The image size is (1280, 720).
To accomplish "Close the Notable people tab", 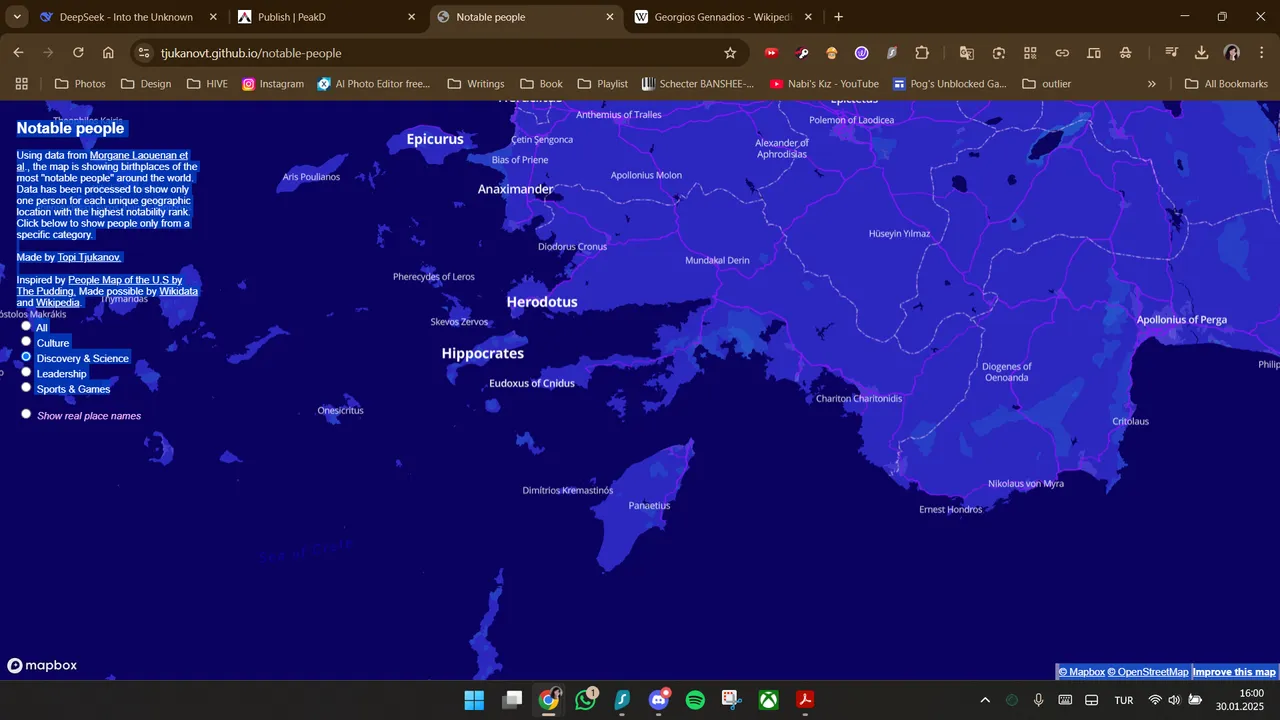I will click(x=610, y=17).
